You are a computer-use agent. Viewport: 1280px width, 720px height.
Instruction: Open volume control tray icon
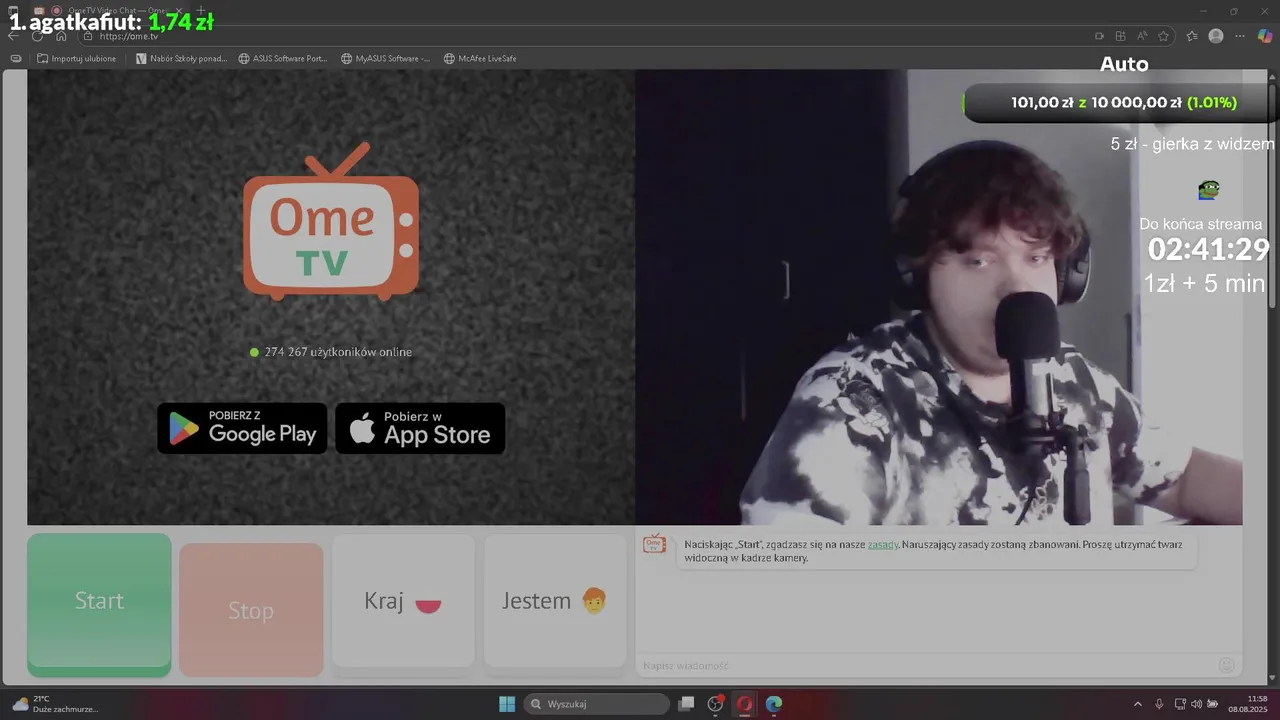1196,704
